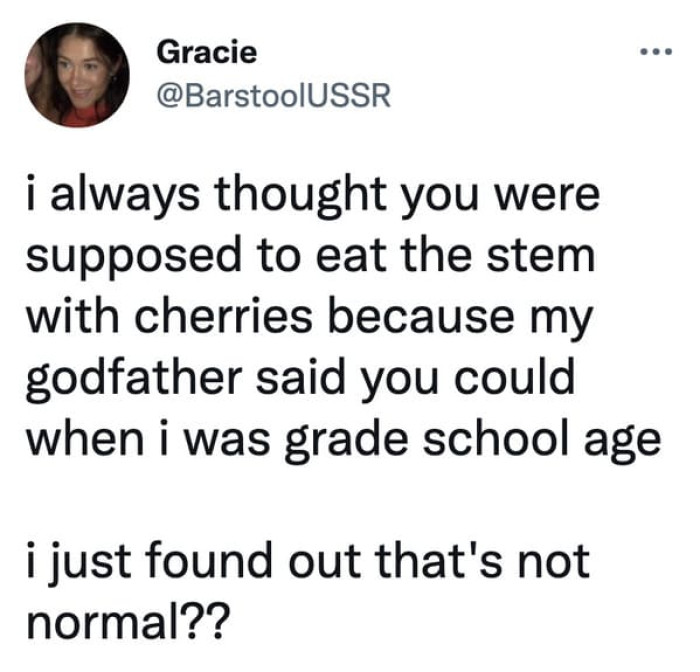Click the line "when i was grade school age"

(341, 439)
